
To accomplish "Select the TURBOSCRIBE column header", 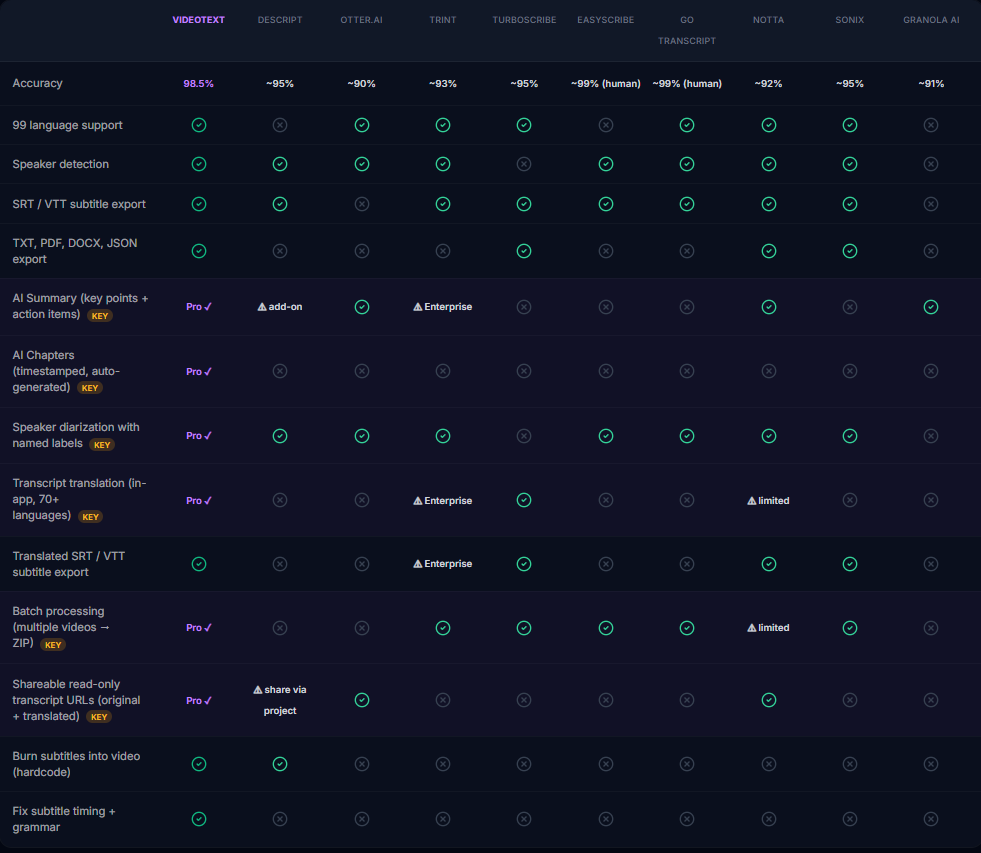I will point(524,20).
